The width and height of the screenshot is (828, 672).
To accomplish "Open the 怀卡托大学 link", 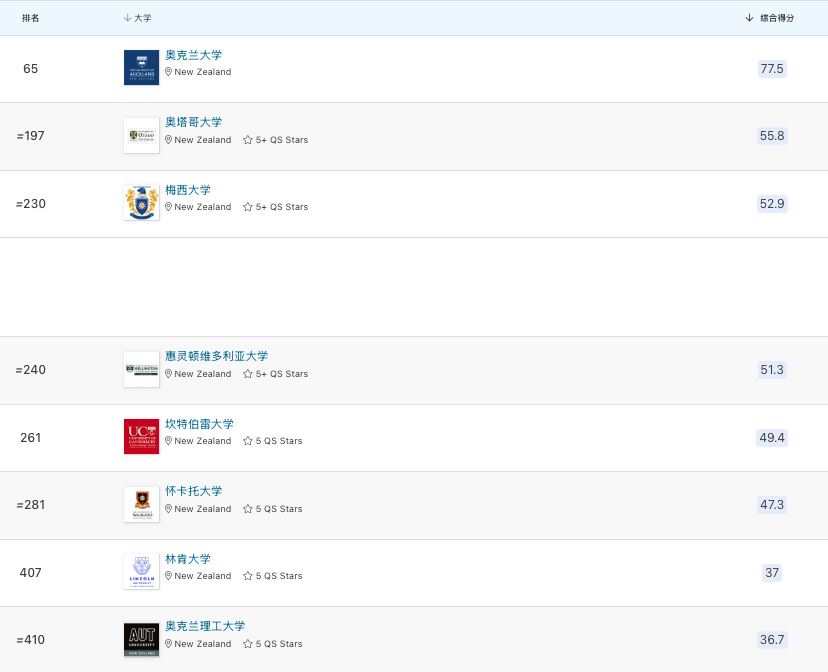I will pos(193,491).
